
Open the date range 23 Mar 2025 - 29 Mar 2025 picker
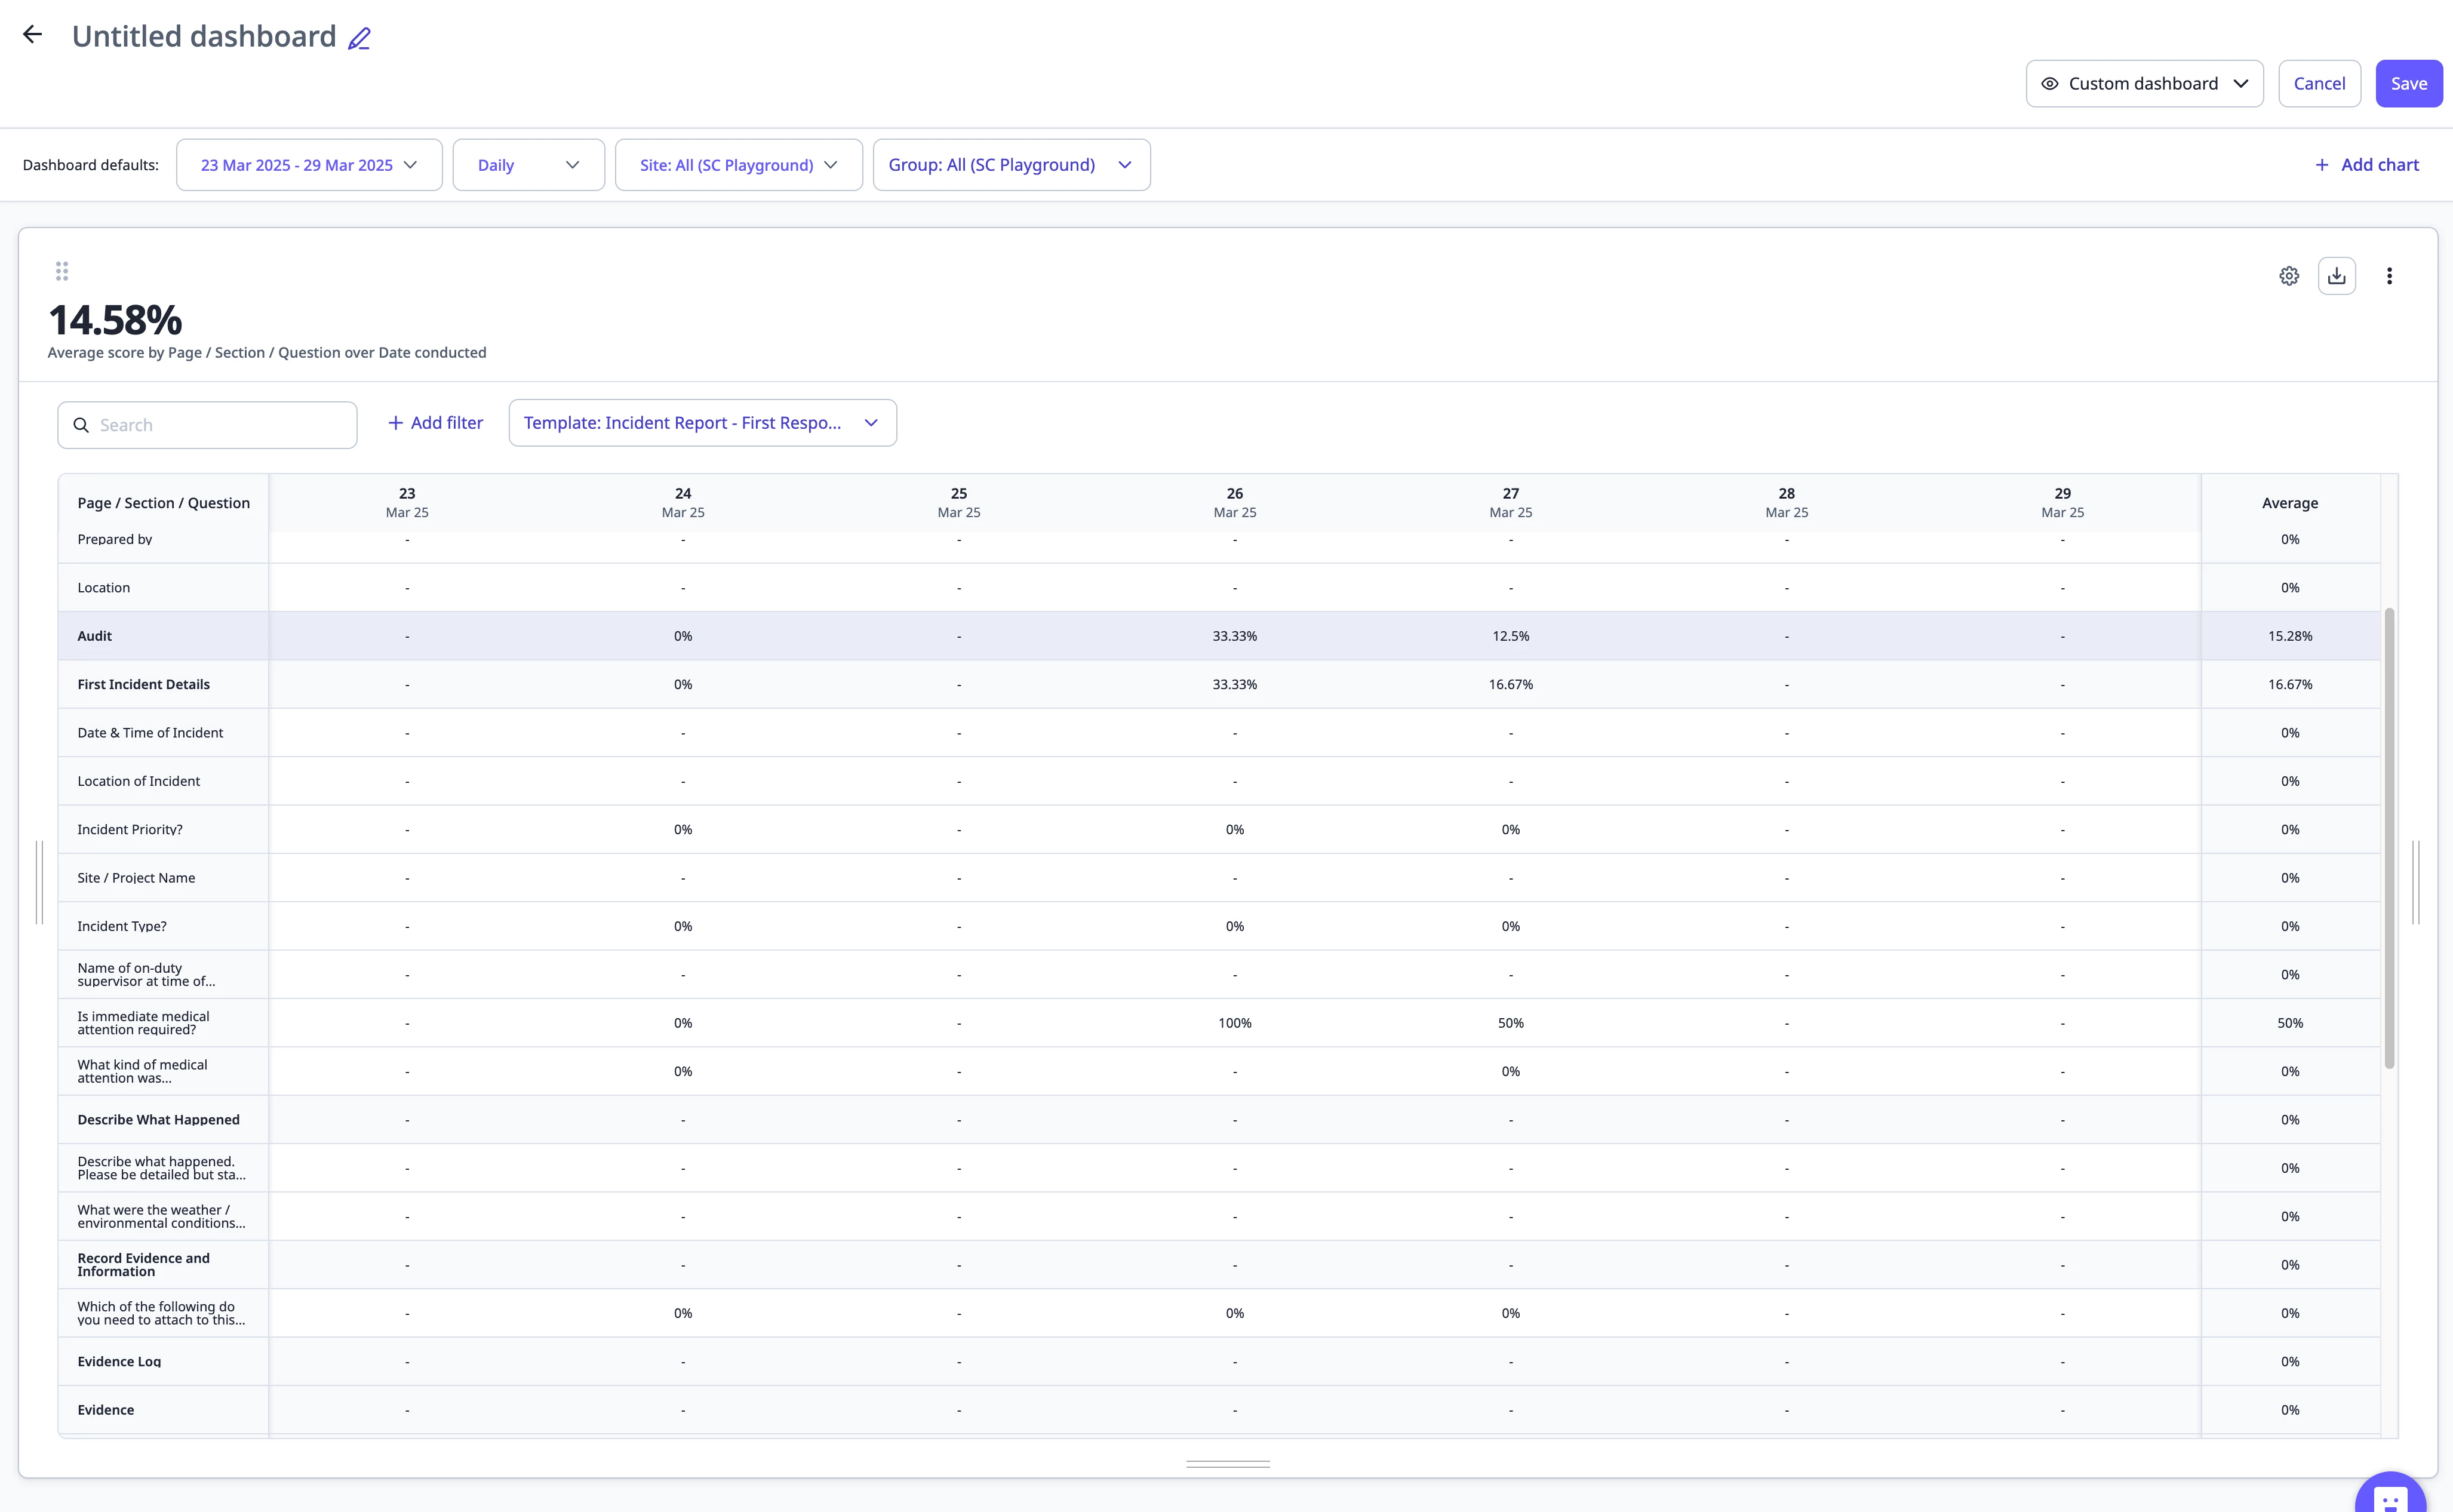[309, 165]
